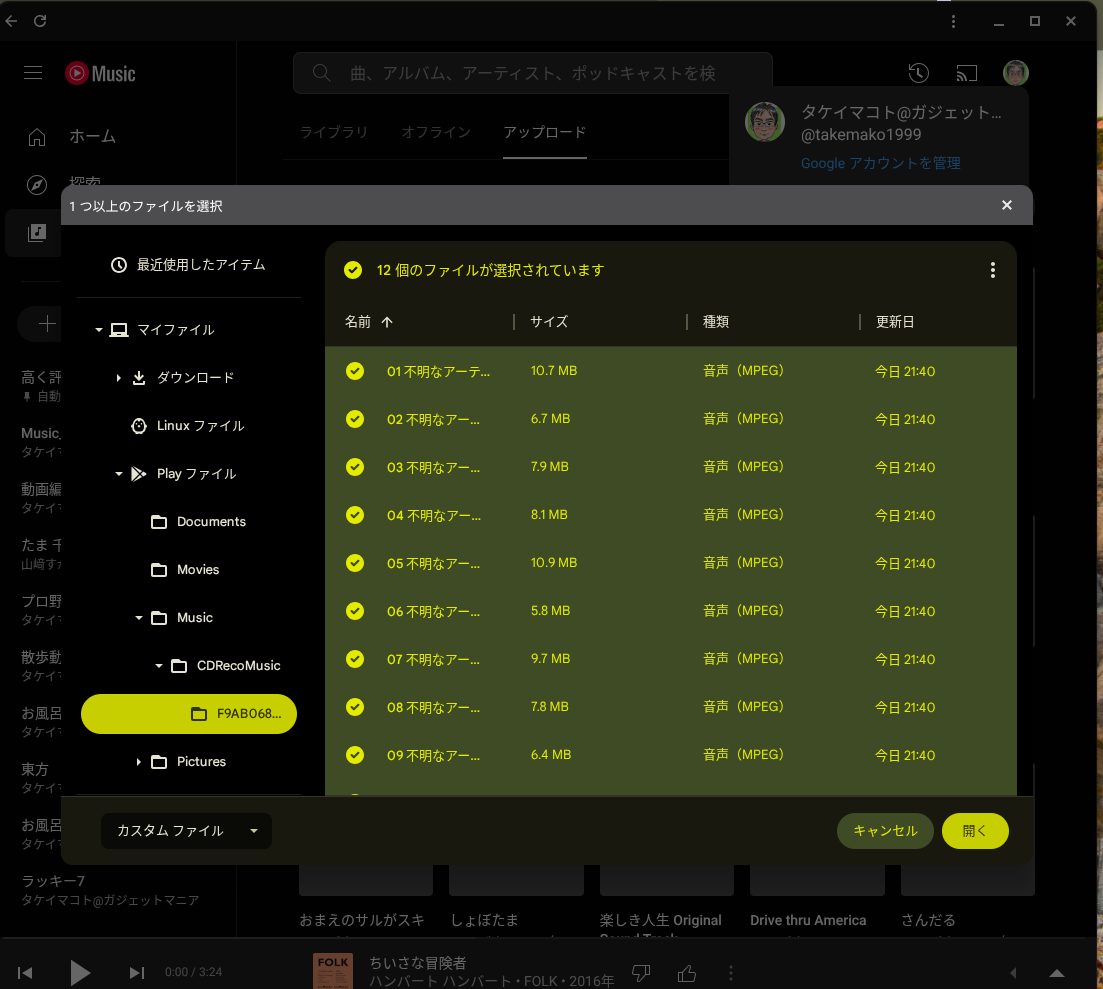Switch to the ライブラリ tab
The height and width of the screenshot is (989, 1103).
(334, 132)
